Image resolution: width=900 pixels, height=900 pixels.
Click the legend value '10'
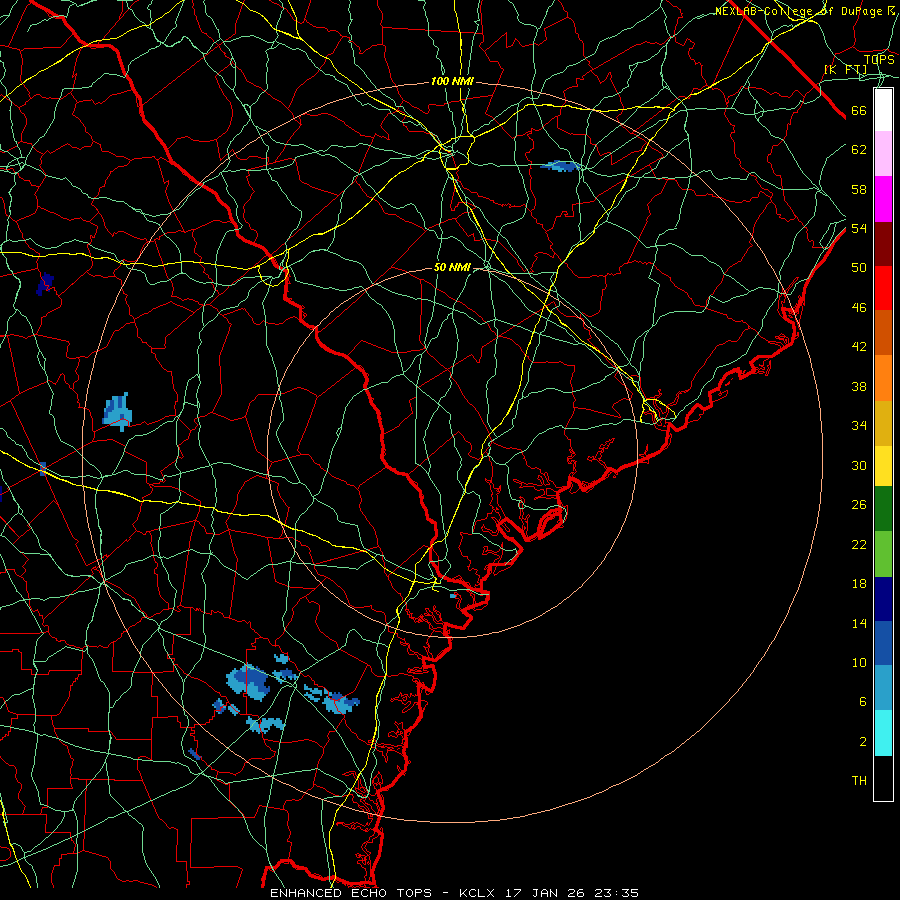click(x=859, y=663)
